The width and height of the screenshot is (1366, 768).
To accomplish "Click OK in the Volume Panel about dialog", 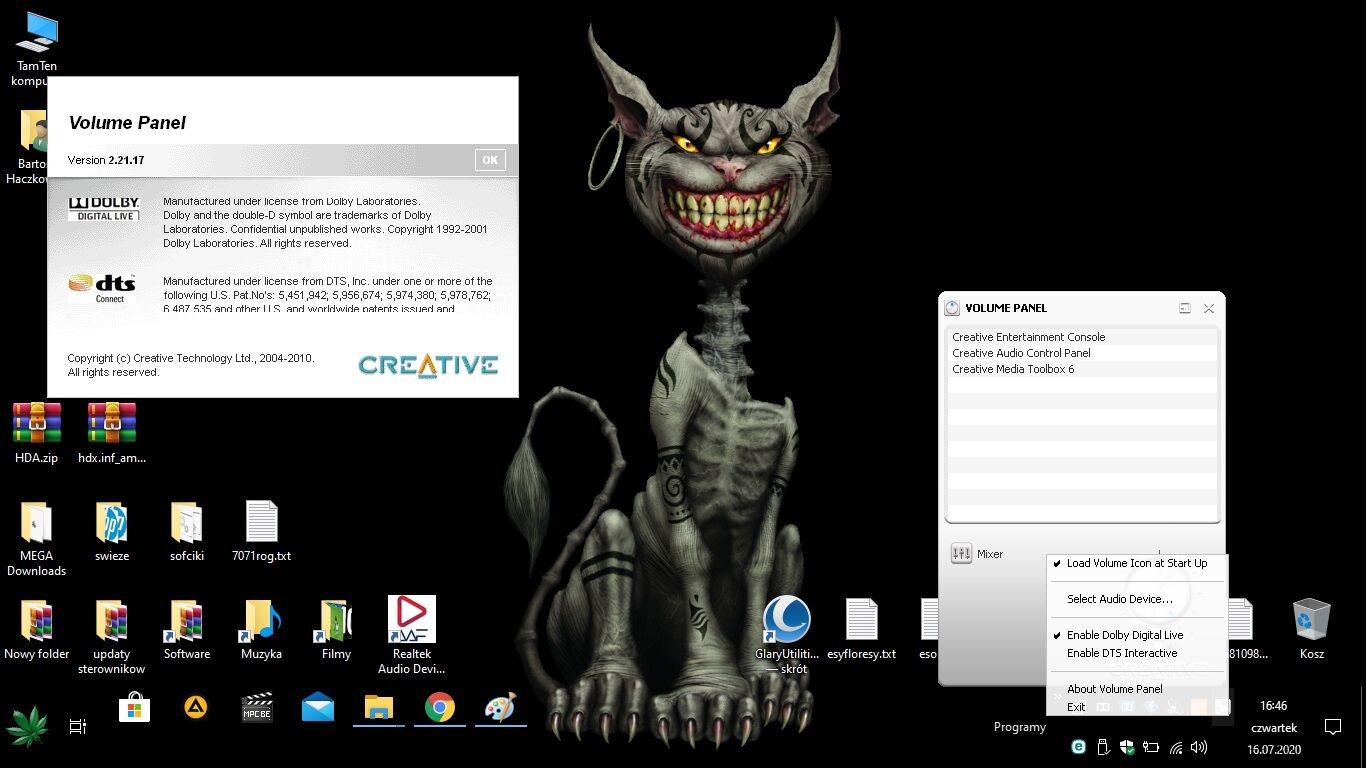I will pyautogui.click(x=490, y=160).
